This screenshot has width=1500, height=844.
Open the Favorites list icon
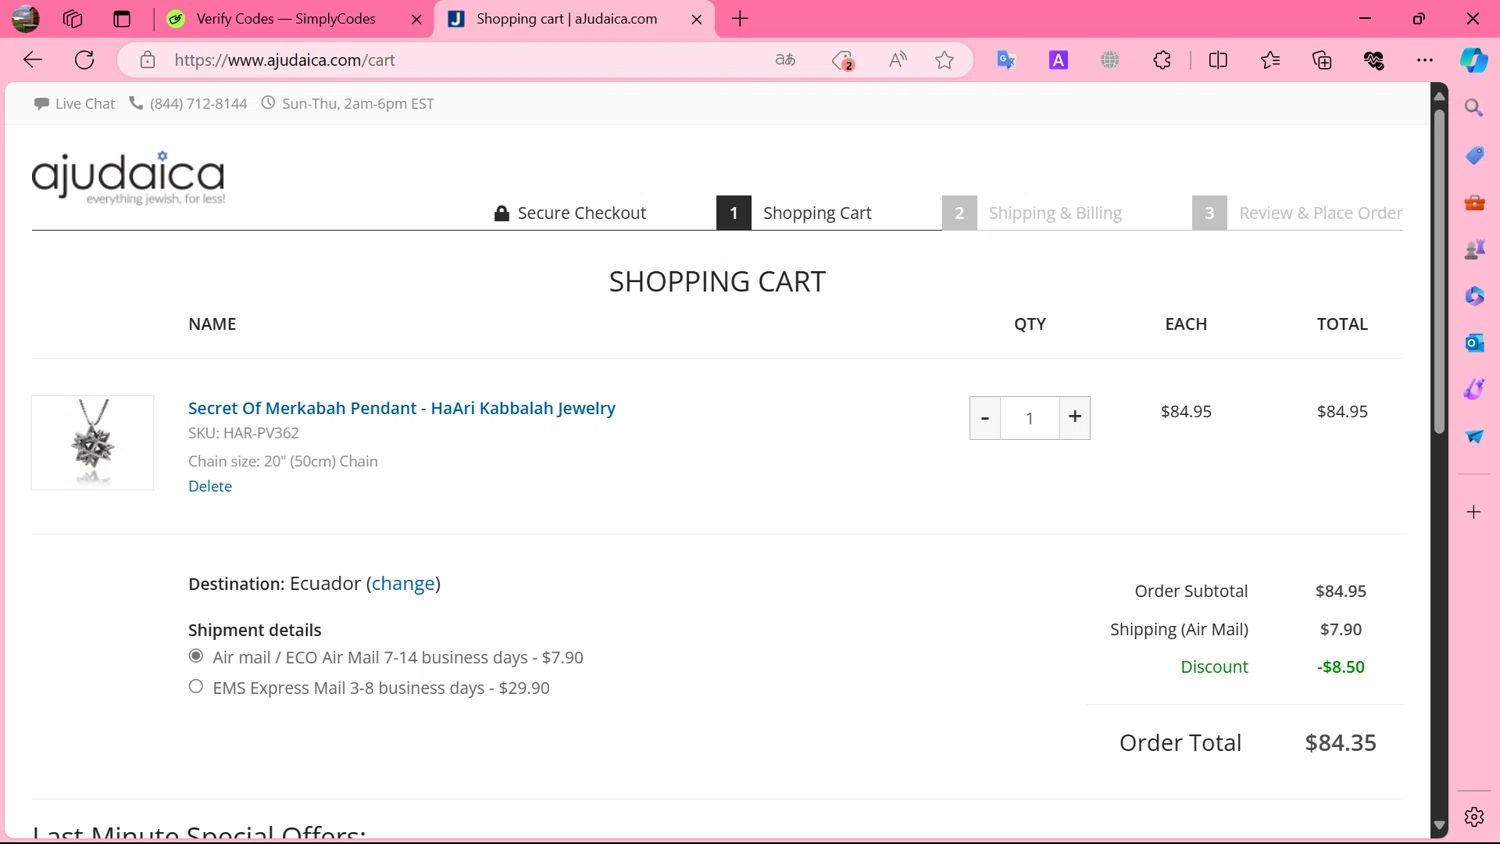point(1270,60)
